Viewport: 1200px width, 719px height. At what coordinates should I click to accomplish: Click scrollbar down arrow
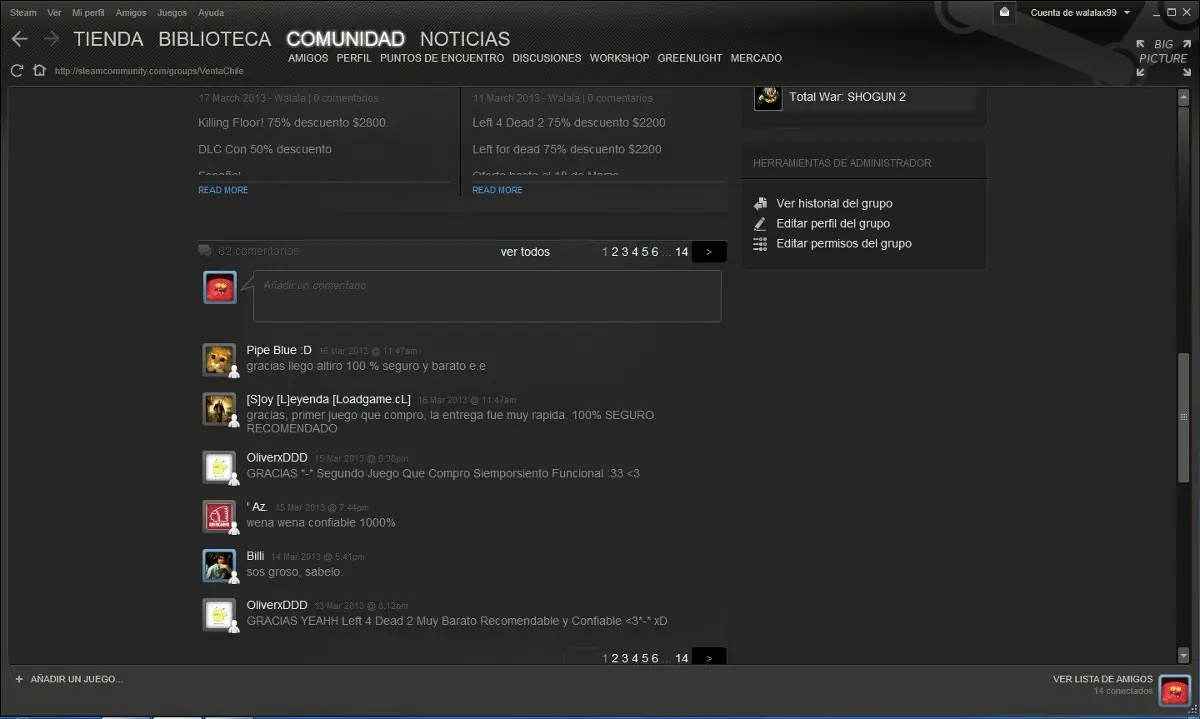(1183, 656)
